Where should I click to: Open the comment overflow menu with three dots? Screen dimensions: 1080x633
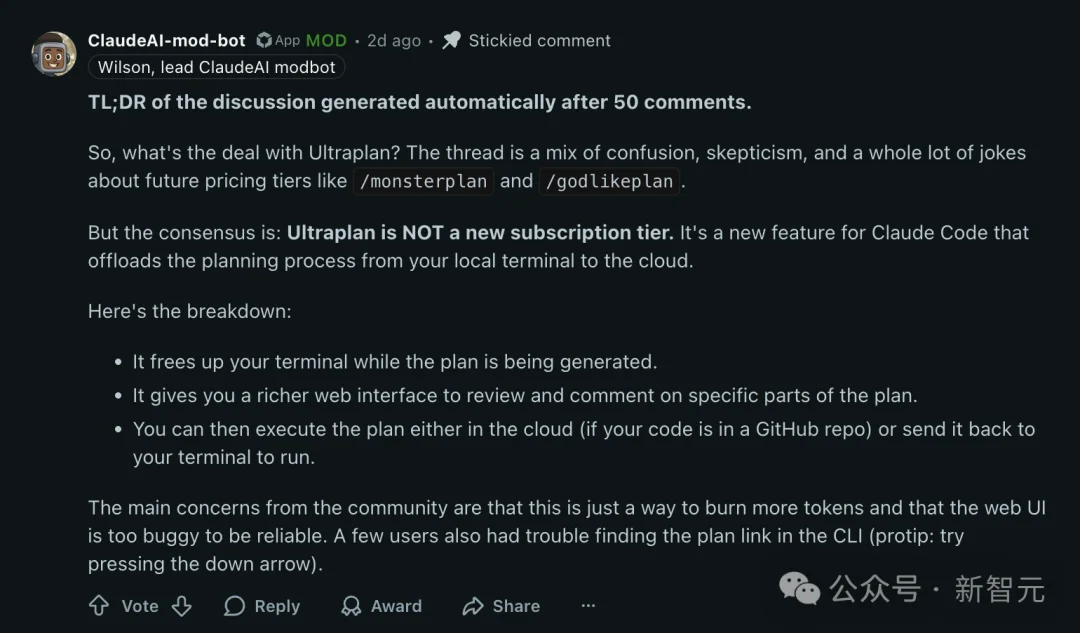(588, 606)
